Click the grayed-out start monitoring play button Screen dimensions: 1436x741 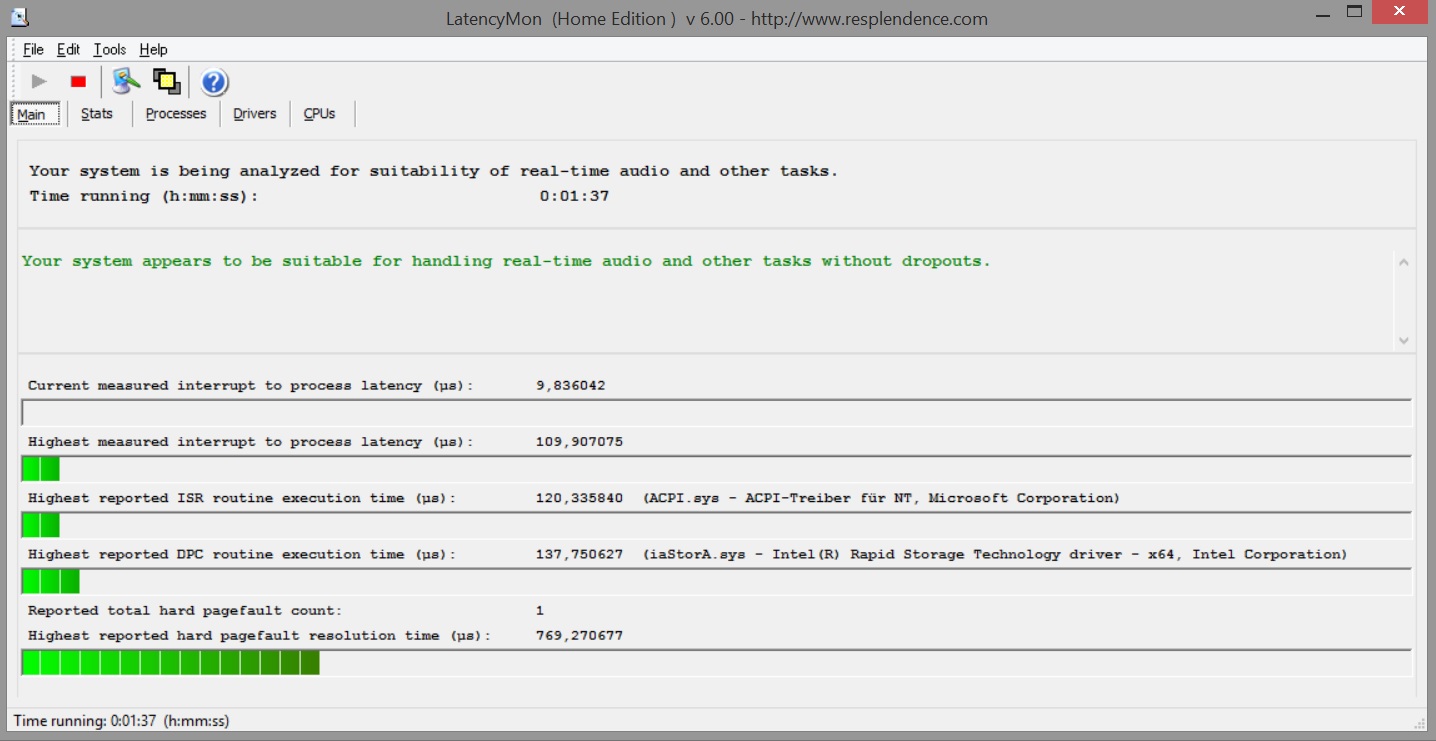39,82
